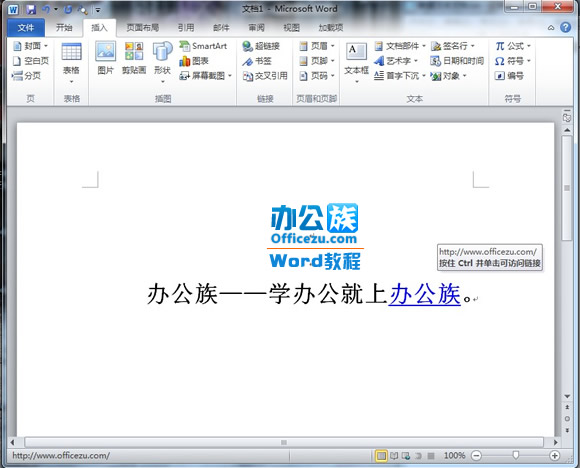The image size is (580, 468).
Task: Click scroll up arrow on vertical scrollbar
Action: [x=567, y=130]
